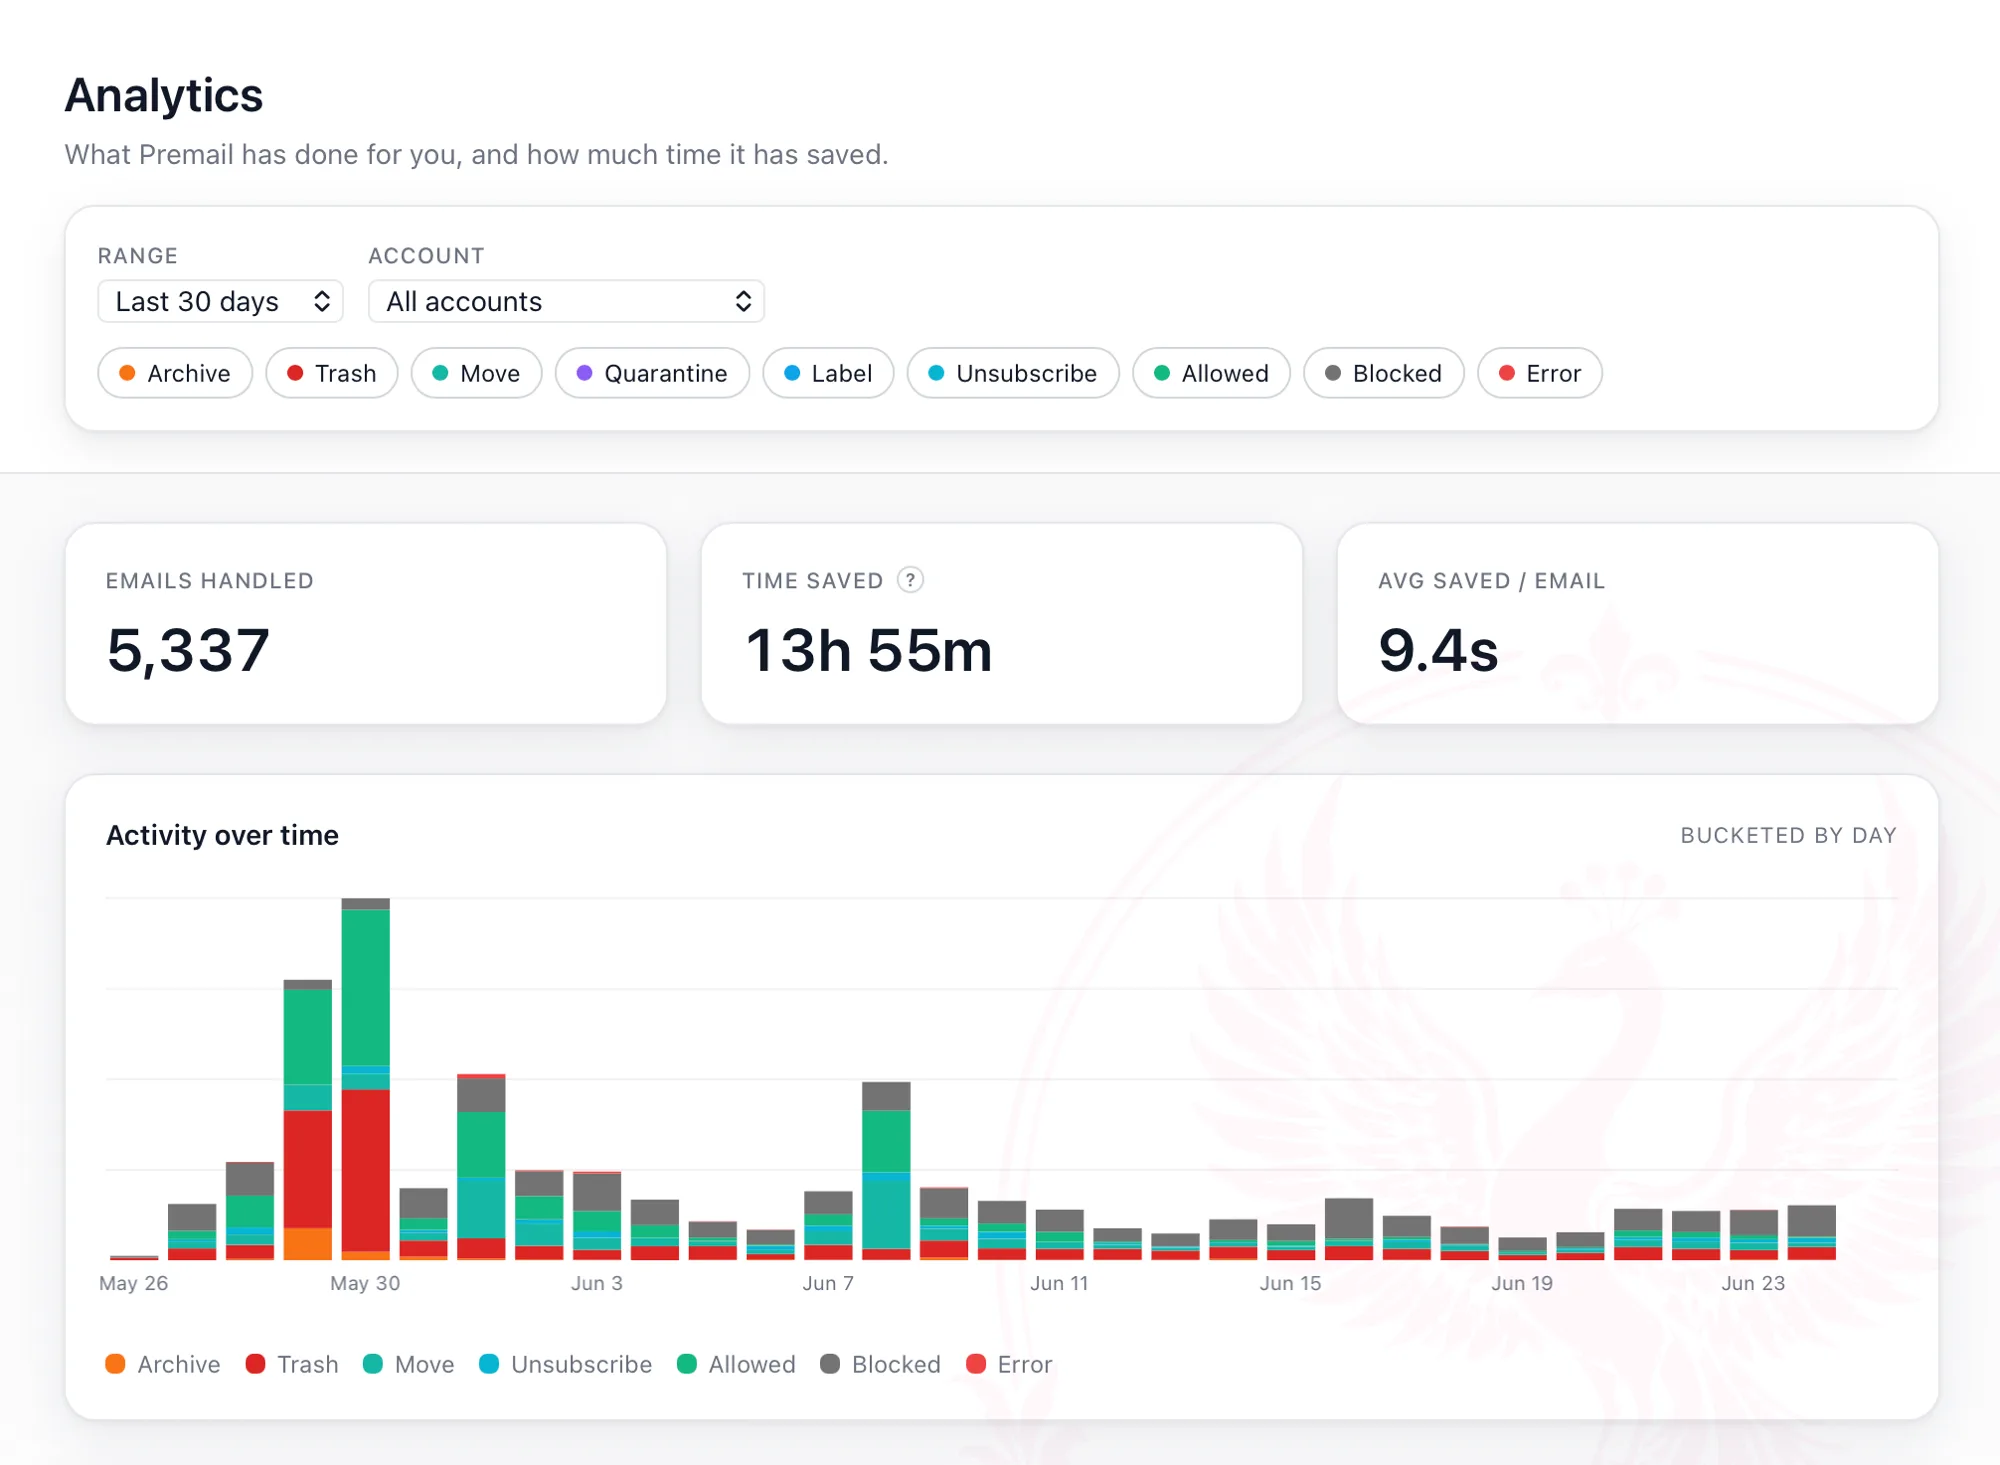Click the Jun 23 axis label
Screen dimensions: 2000x1465
[x=1753, y=1283]
